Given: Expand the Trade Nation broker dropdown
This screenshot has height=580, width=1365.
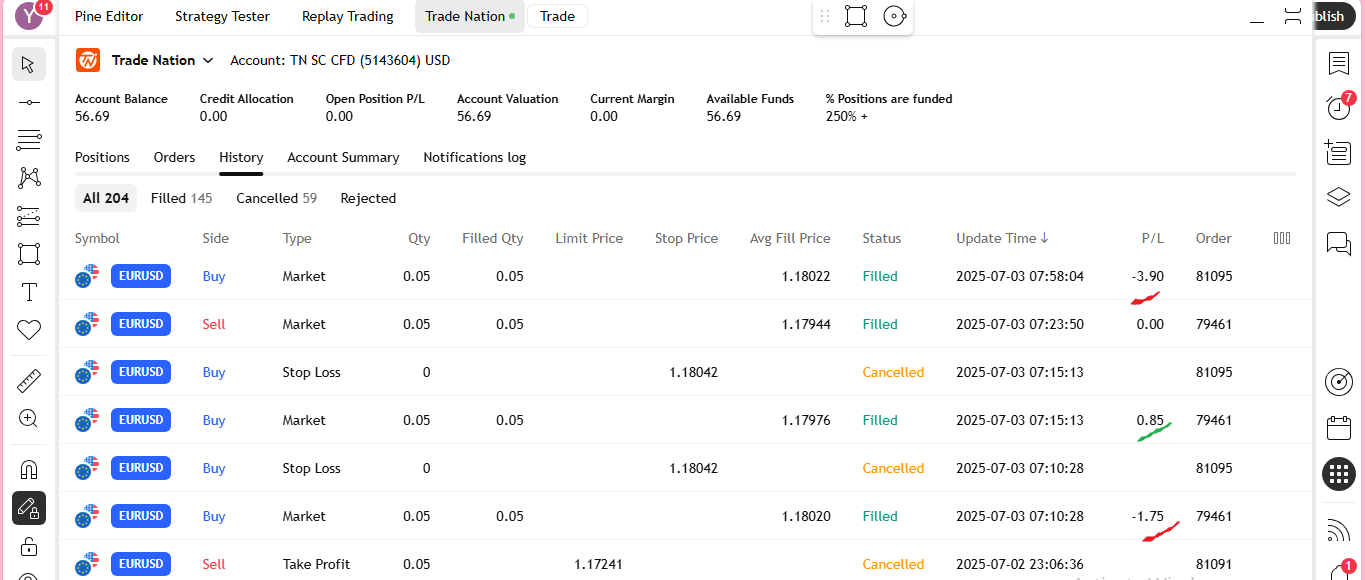Looking at the screenshot, I should tap(208, 61).
